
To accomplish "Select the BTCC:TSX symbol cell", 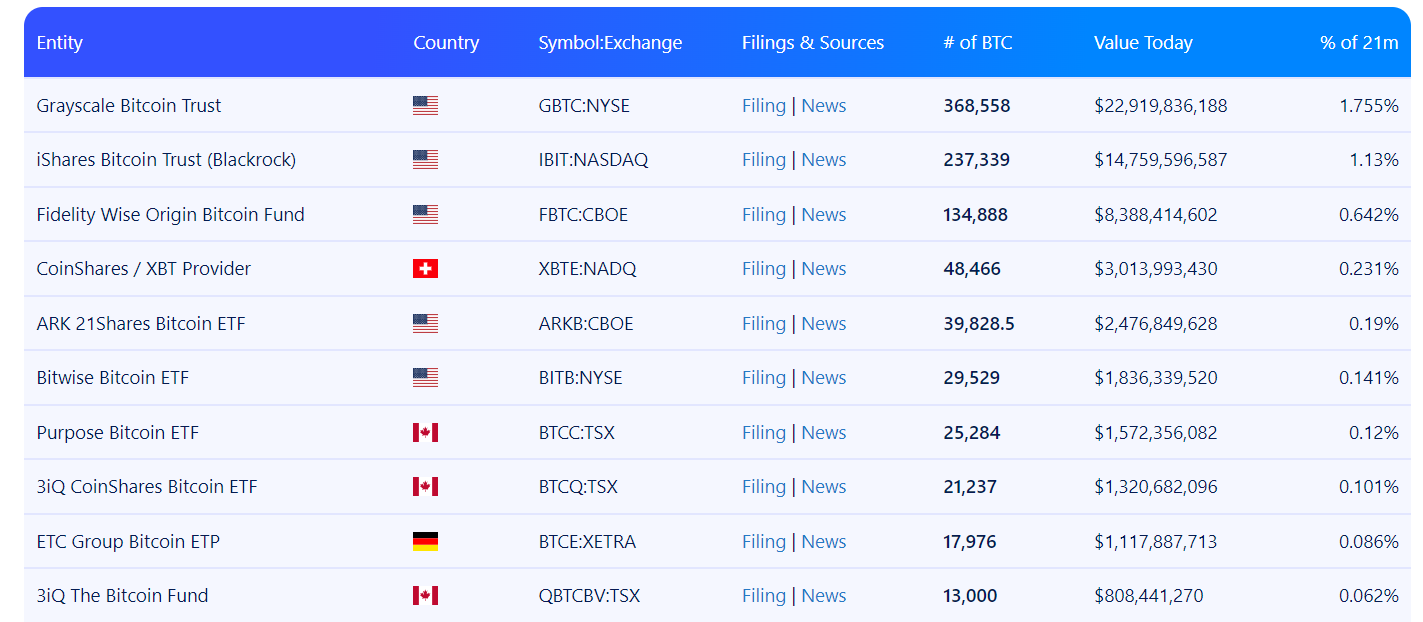I will coord(577,433).
